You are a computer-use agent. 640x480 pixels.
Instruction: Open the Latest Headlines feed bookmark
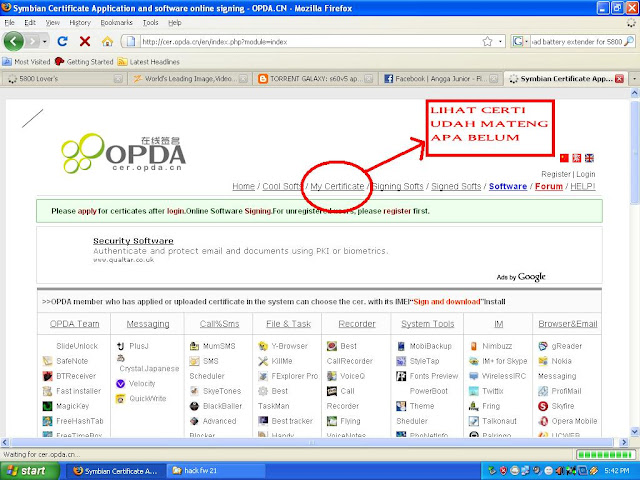[149, 62]
